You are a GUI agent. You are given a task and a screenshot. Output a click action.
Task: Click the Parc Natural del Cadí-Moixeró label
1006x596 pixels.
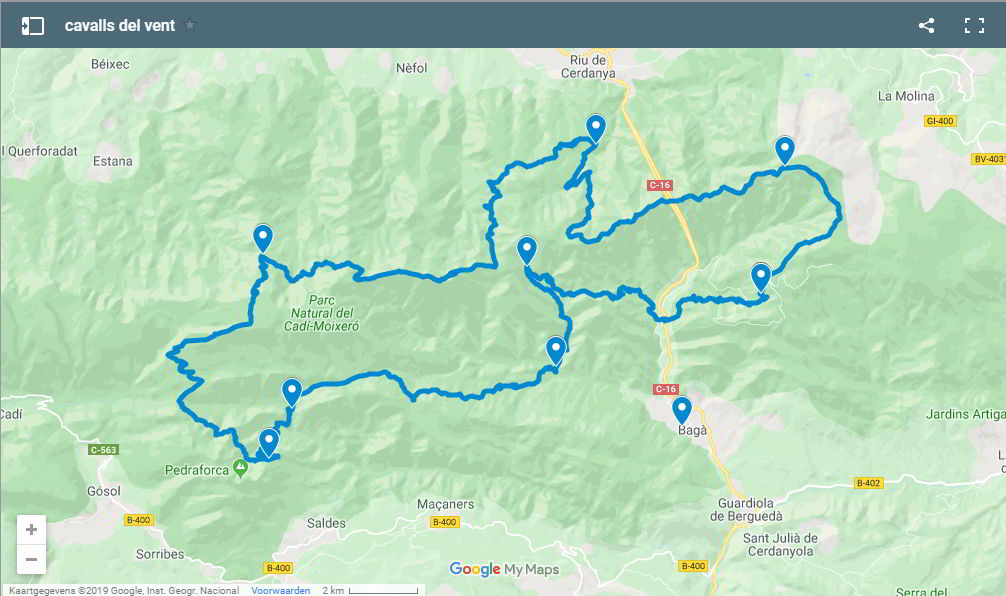click(x=321, y=313)
